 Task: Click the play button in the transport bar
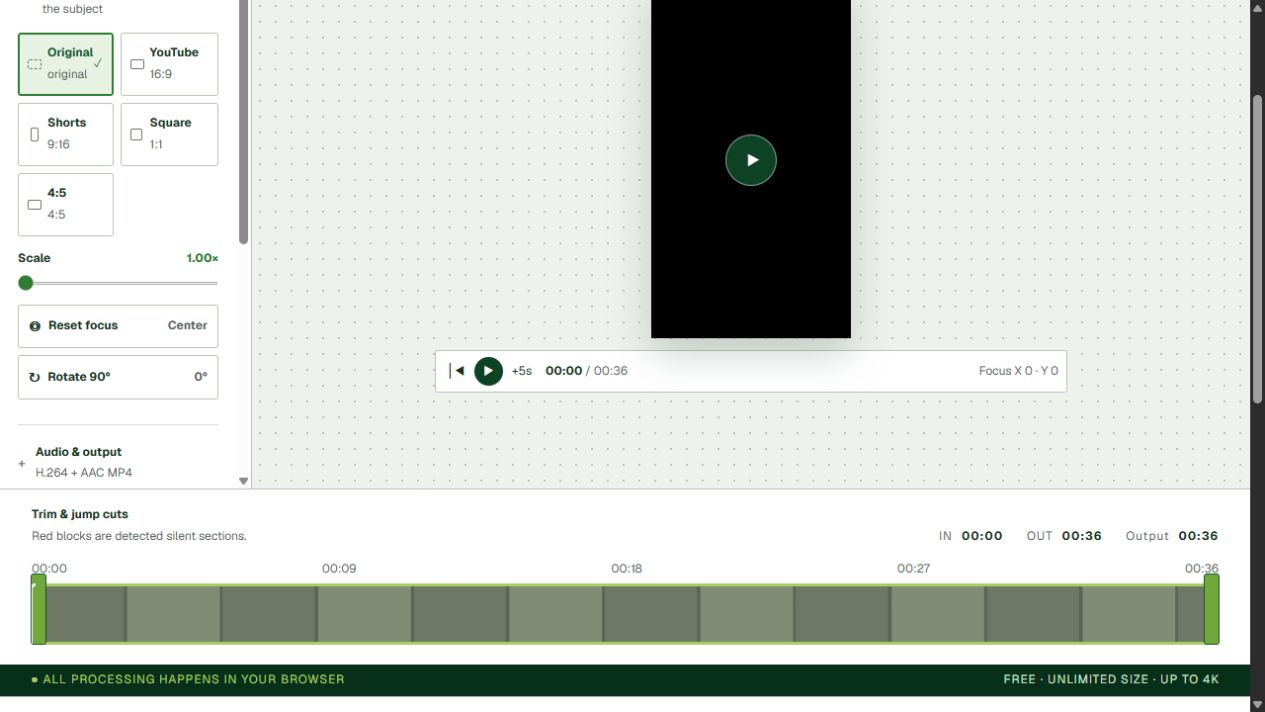[x=488, y=371]
